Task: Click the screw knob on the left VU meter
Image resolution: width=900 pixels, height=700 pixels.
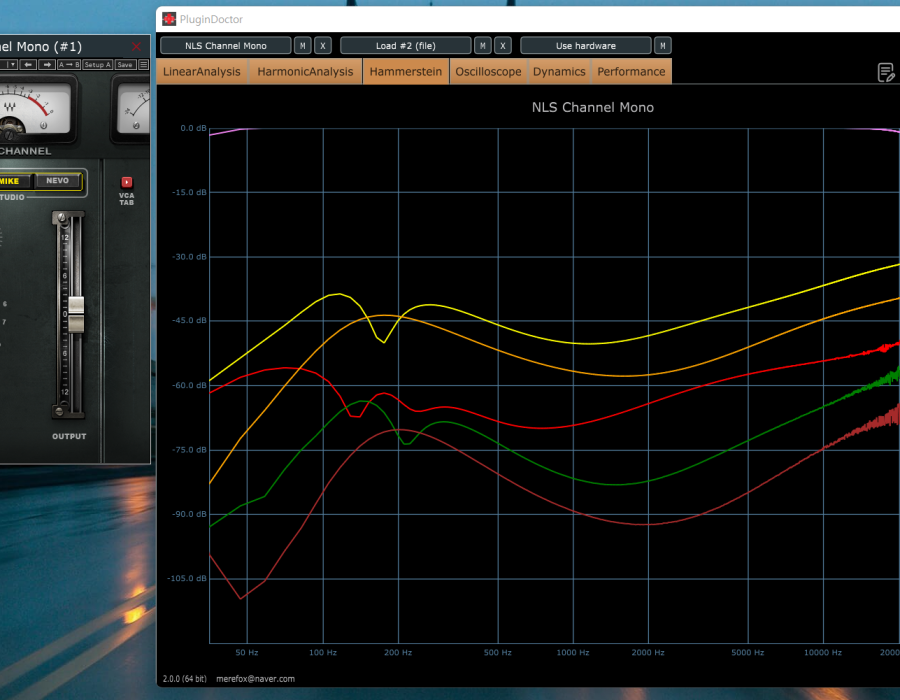Action: pos(44,125)
